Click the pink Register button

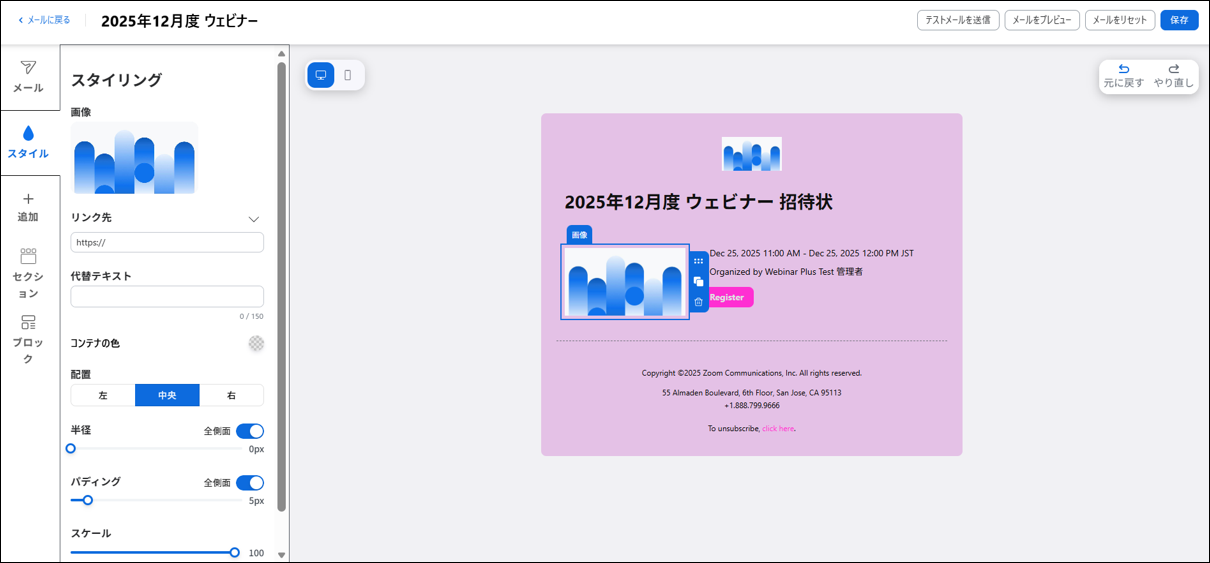tap(728, 297)
